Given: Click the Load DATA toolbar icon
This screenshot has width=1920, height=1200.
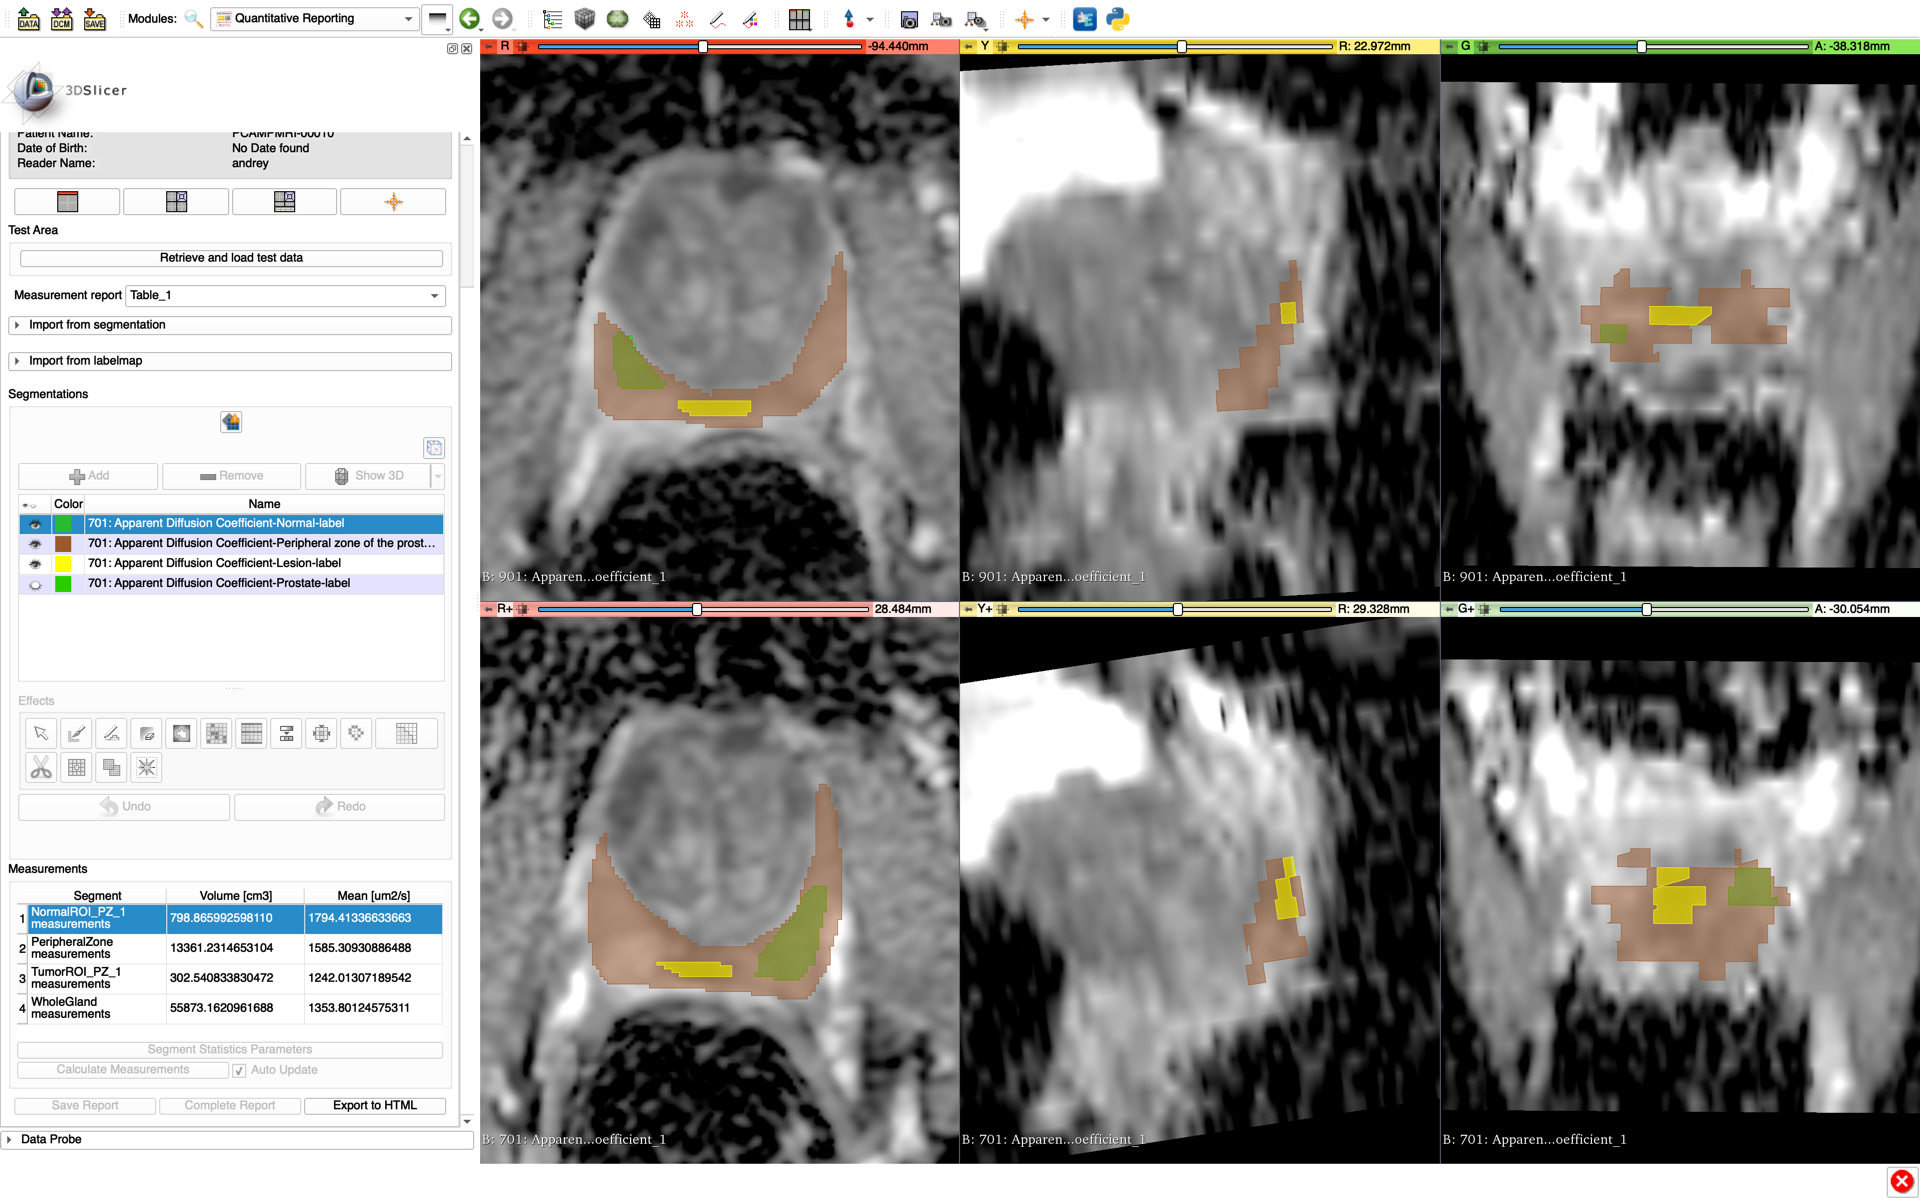Looking at the screenshot, I should click(28, 19).
